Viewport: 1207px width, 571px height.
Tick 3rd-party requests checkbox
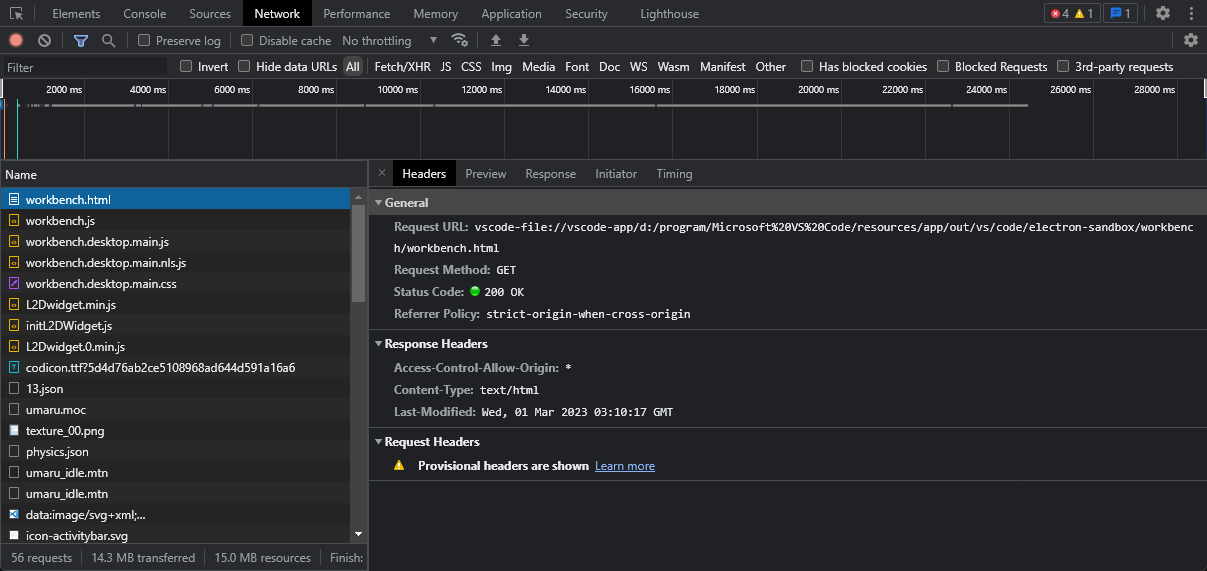click(x=1063, y=66)
